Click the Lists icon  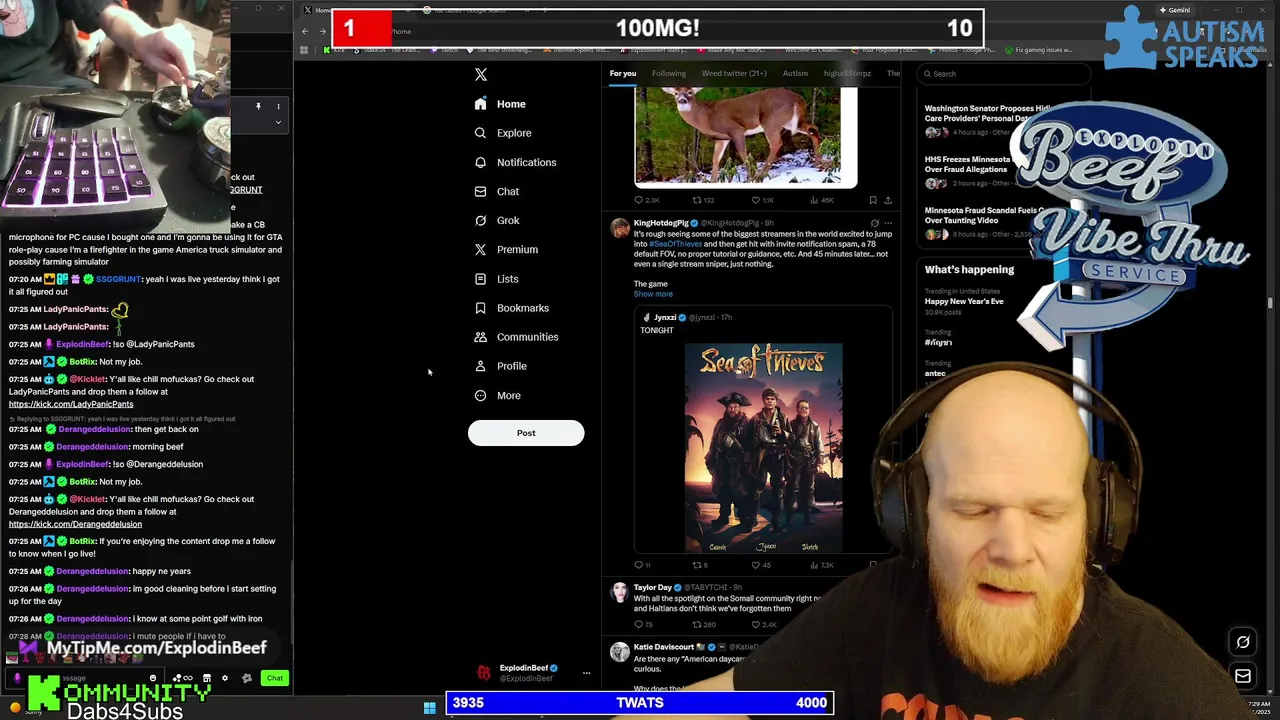point(481,279)
